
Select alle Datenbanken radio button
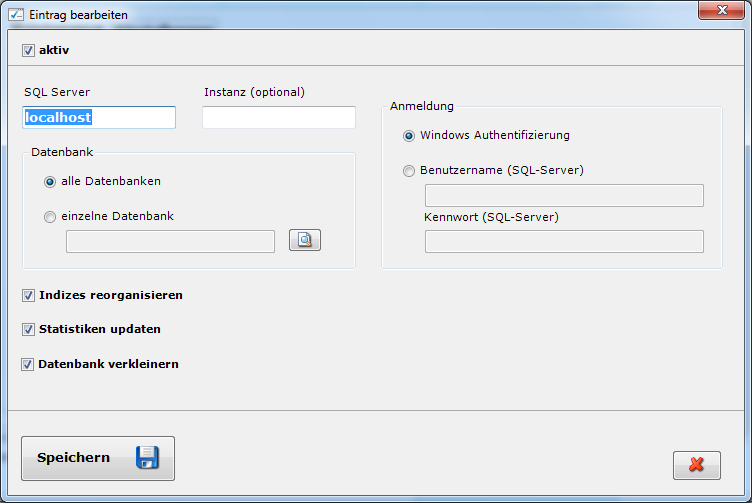[x=50, y=182]
